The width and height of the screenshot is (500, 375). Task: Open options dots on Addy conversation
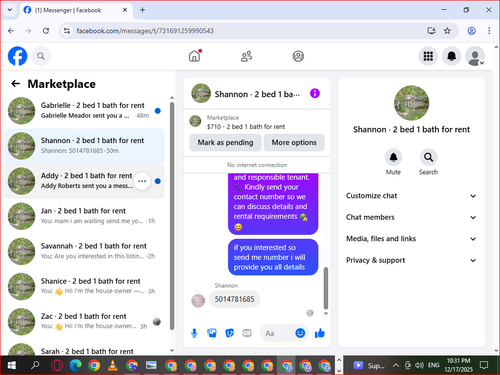[x=142, y=181]
